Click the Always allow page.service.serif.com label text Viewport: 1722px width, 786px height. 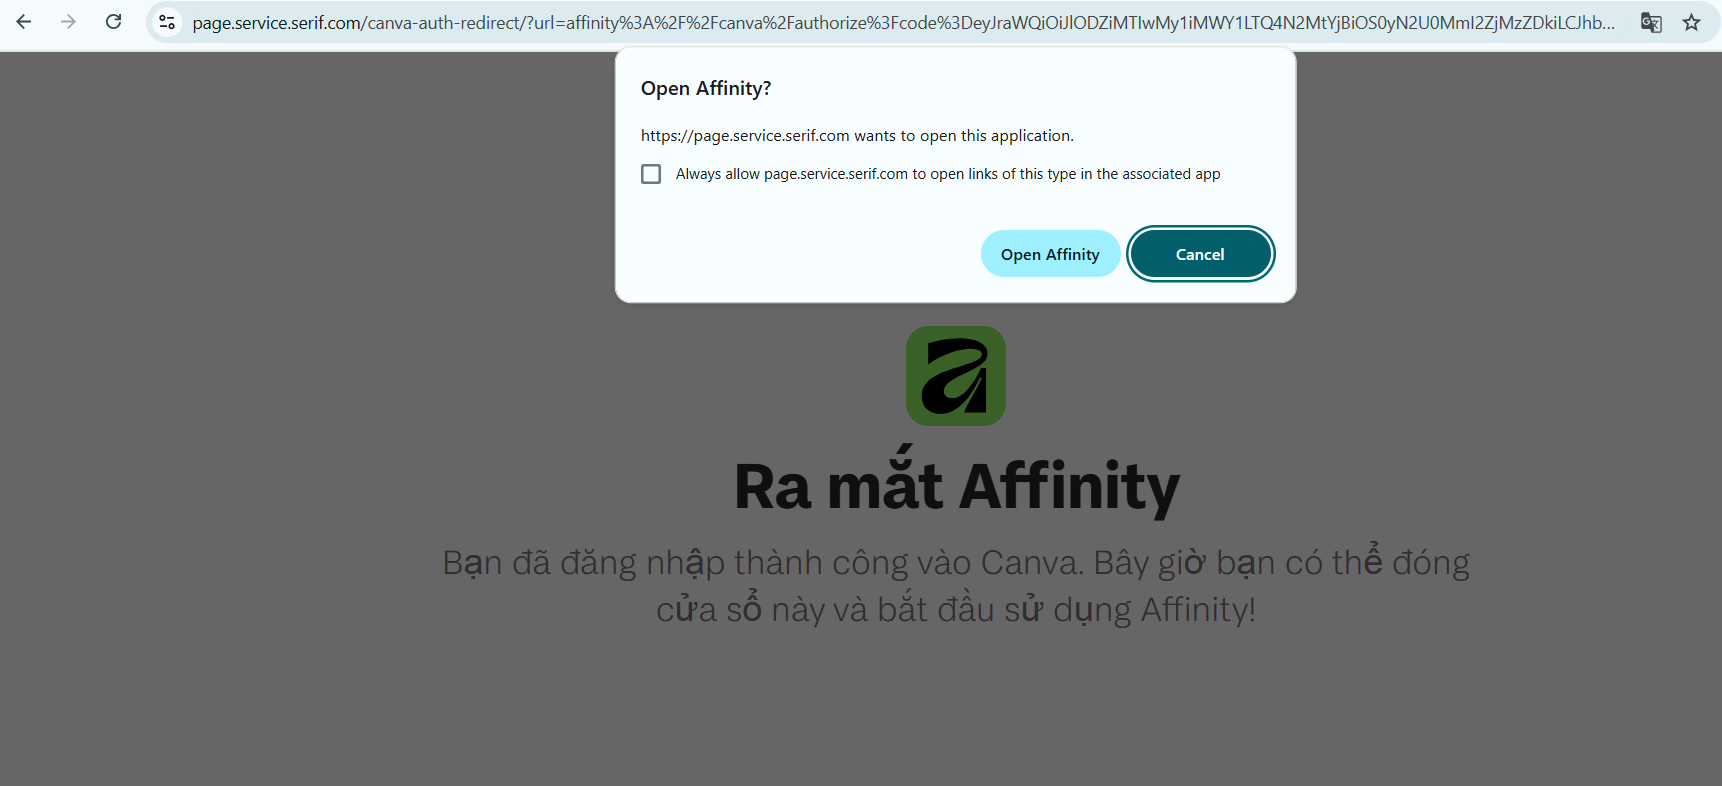pyautogui.click(x=947, y=174)
